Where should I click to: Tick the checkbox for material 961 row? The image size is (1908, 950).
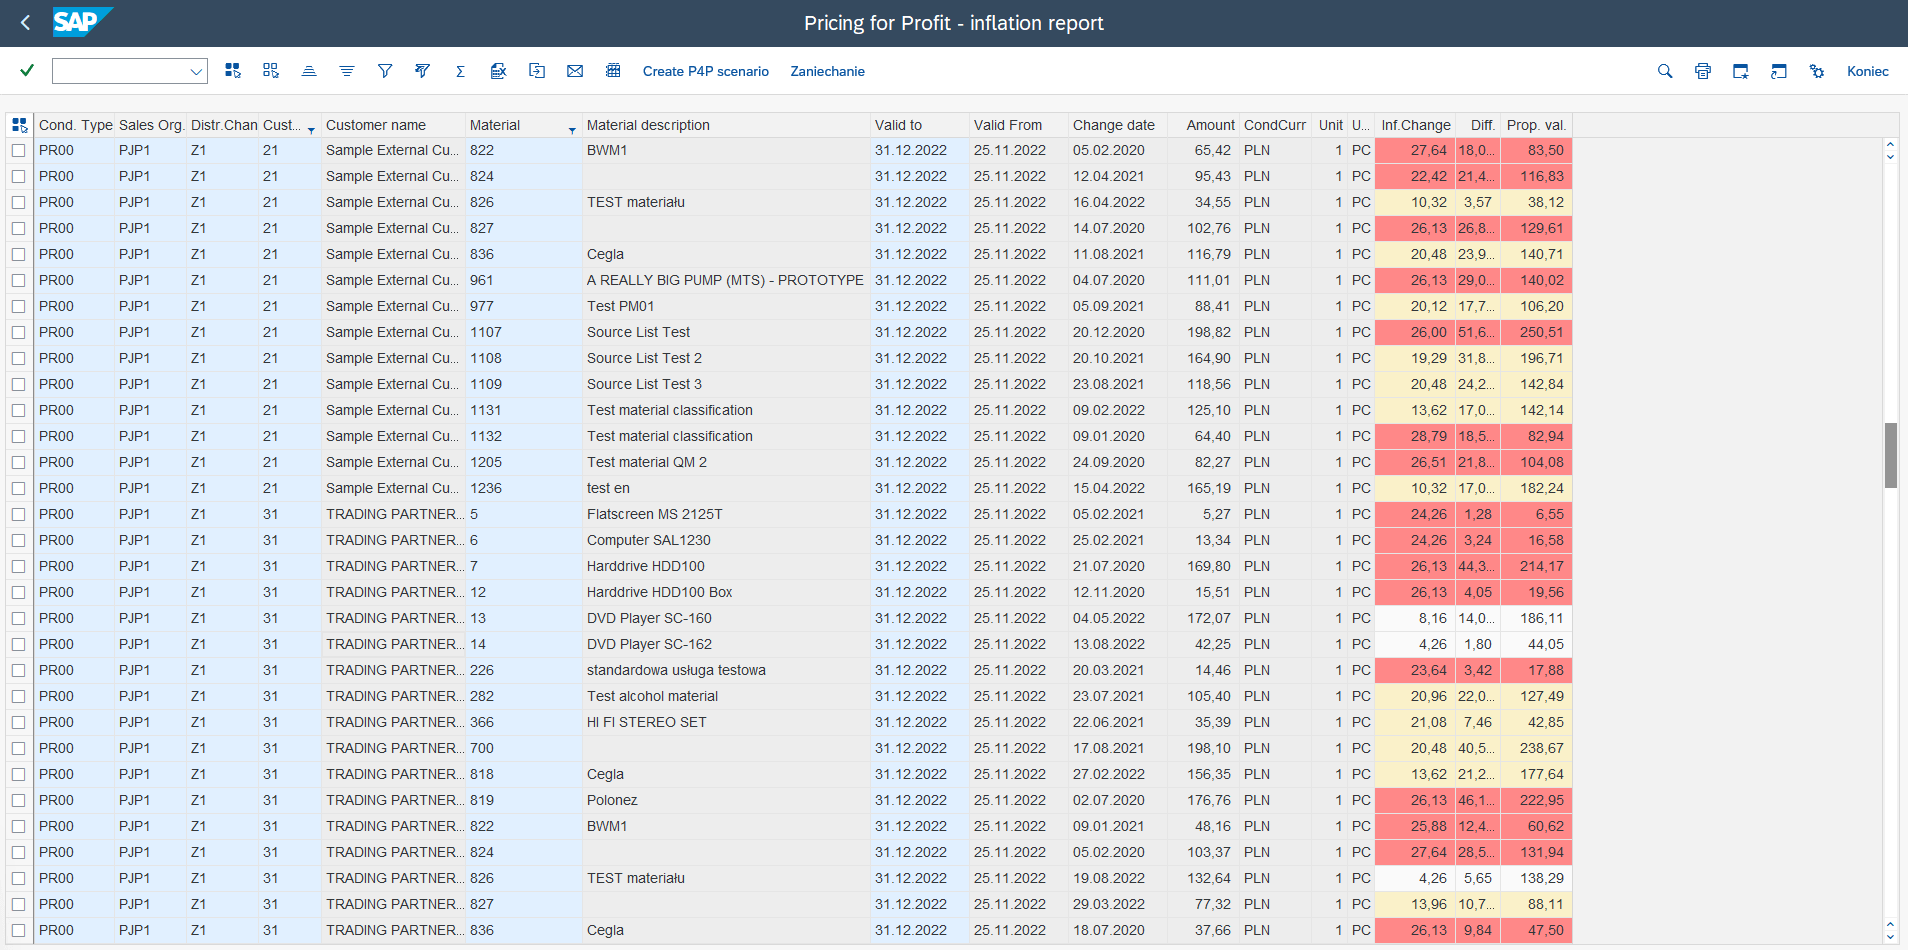pyautogui.click(x=18, y=280)
